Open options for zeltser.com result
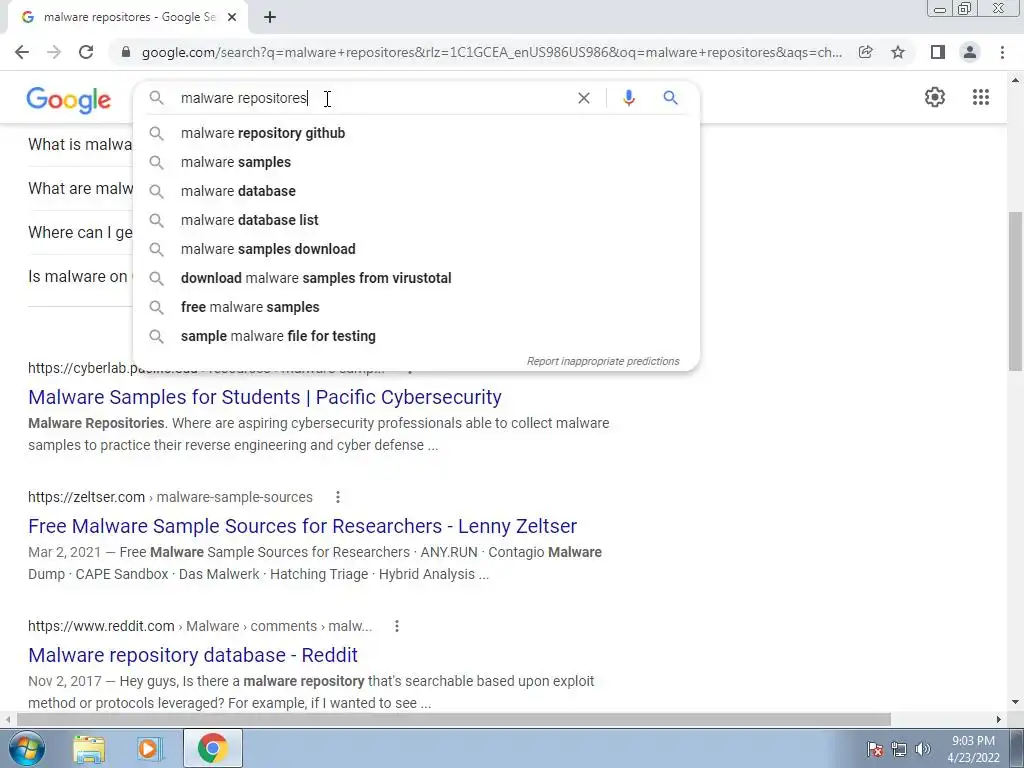This screenshot has height=768, width=1024. pyautogui.click(x=338, y=497)
